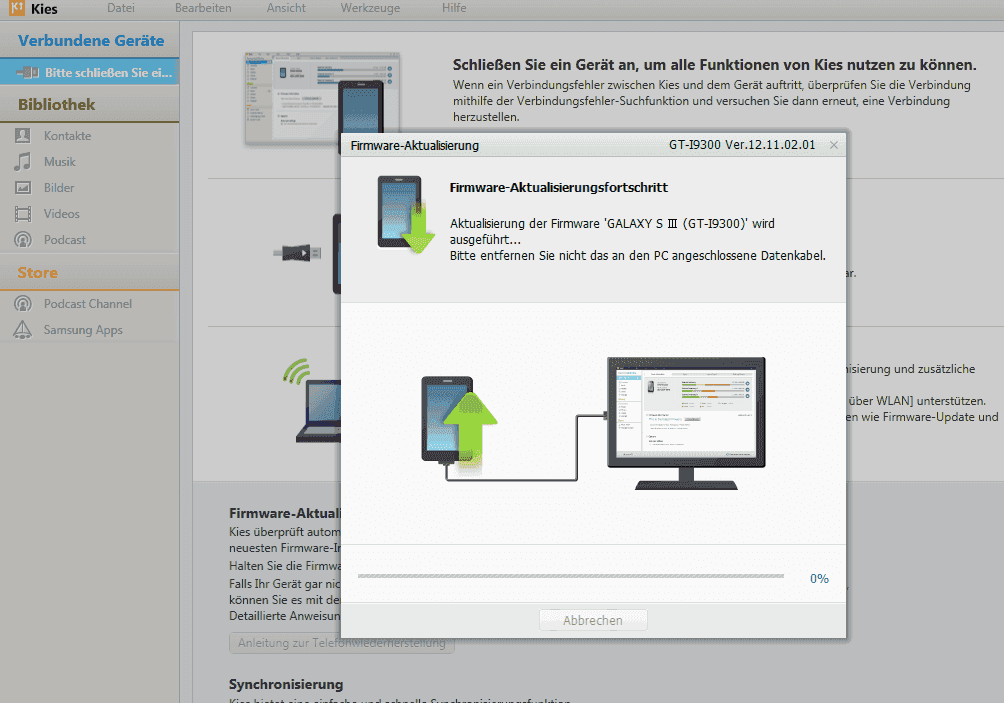Open Kontakte in the library
The height and width of the screenshot is (703, 1004).
[67, 136]
